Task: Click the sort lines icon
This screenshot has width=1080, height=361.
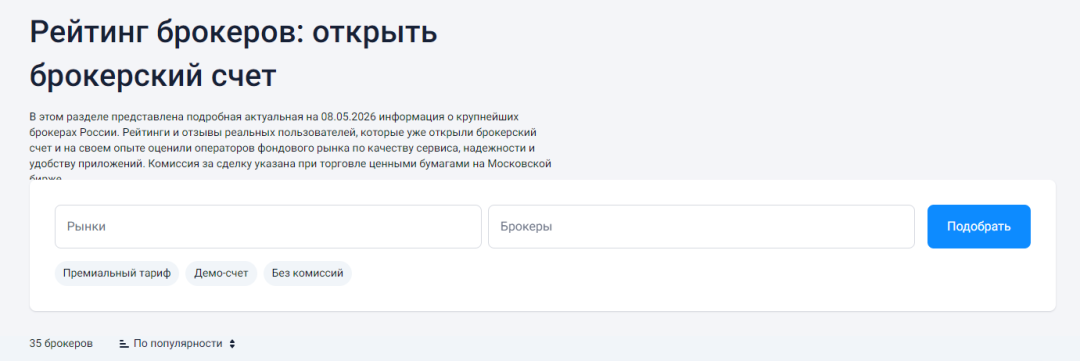Action: click(x=124, y=343)
